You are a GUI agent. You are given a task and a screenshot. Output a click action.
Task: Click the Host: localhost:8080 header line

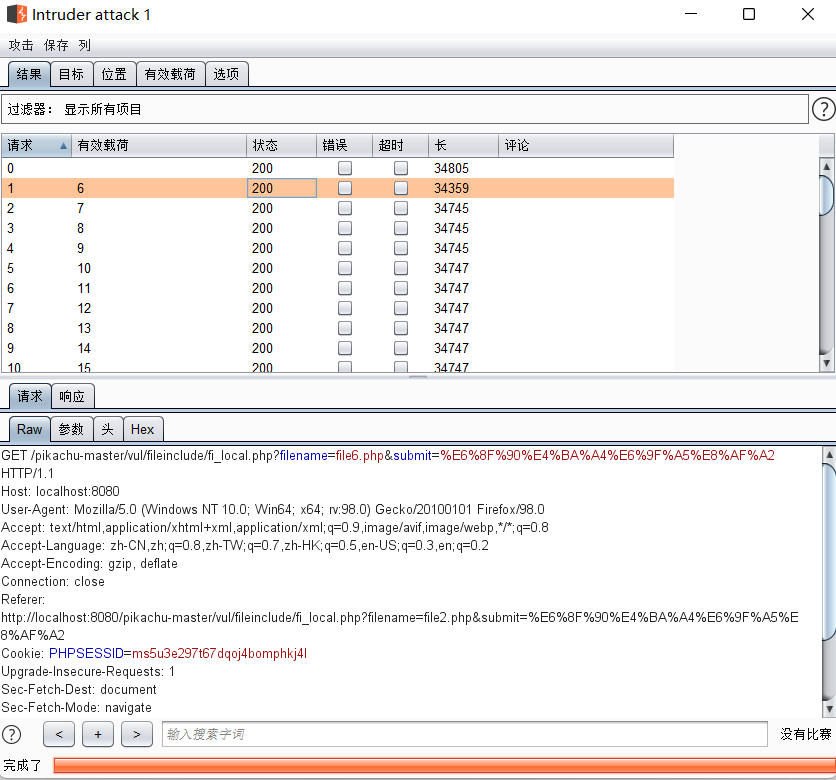tap(60, 491)
